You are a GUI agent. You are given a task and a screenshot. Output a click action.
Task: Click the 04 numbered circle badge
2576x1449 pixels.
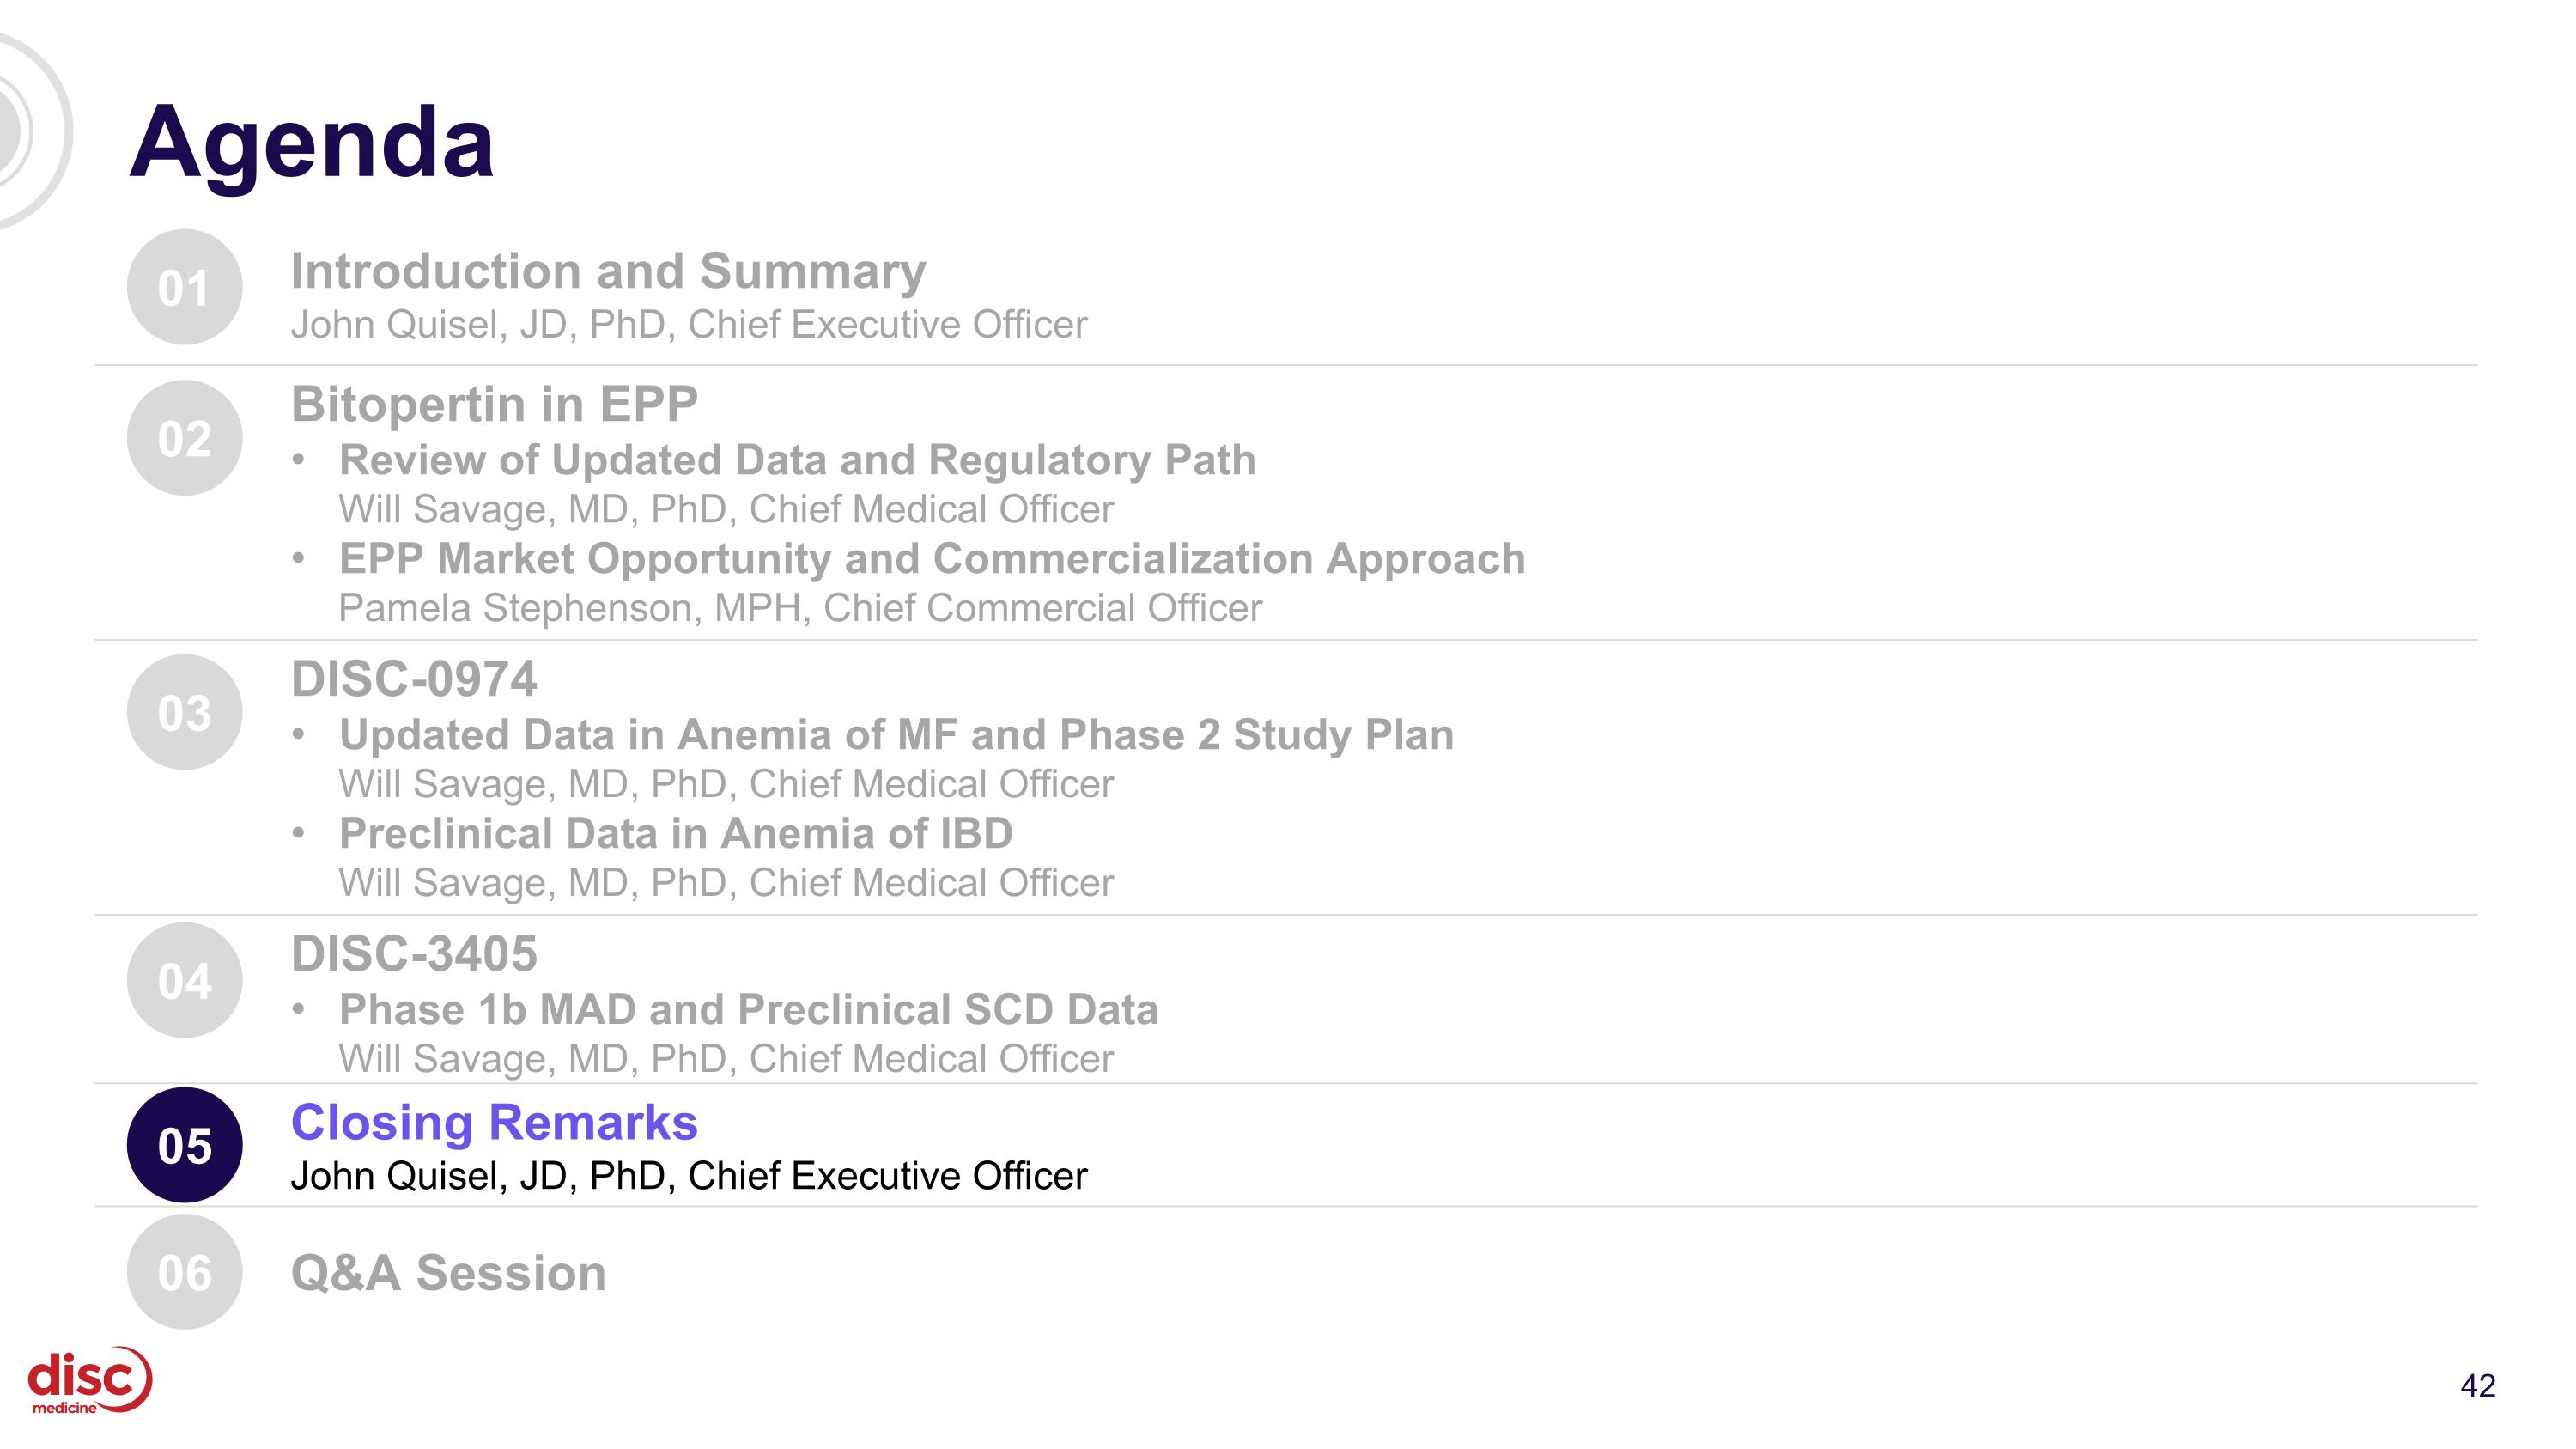pyautogui.click(x=185, y=980)
